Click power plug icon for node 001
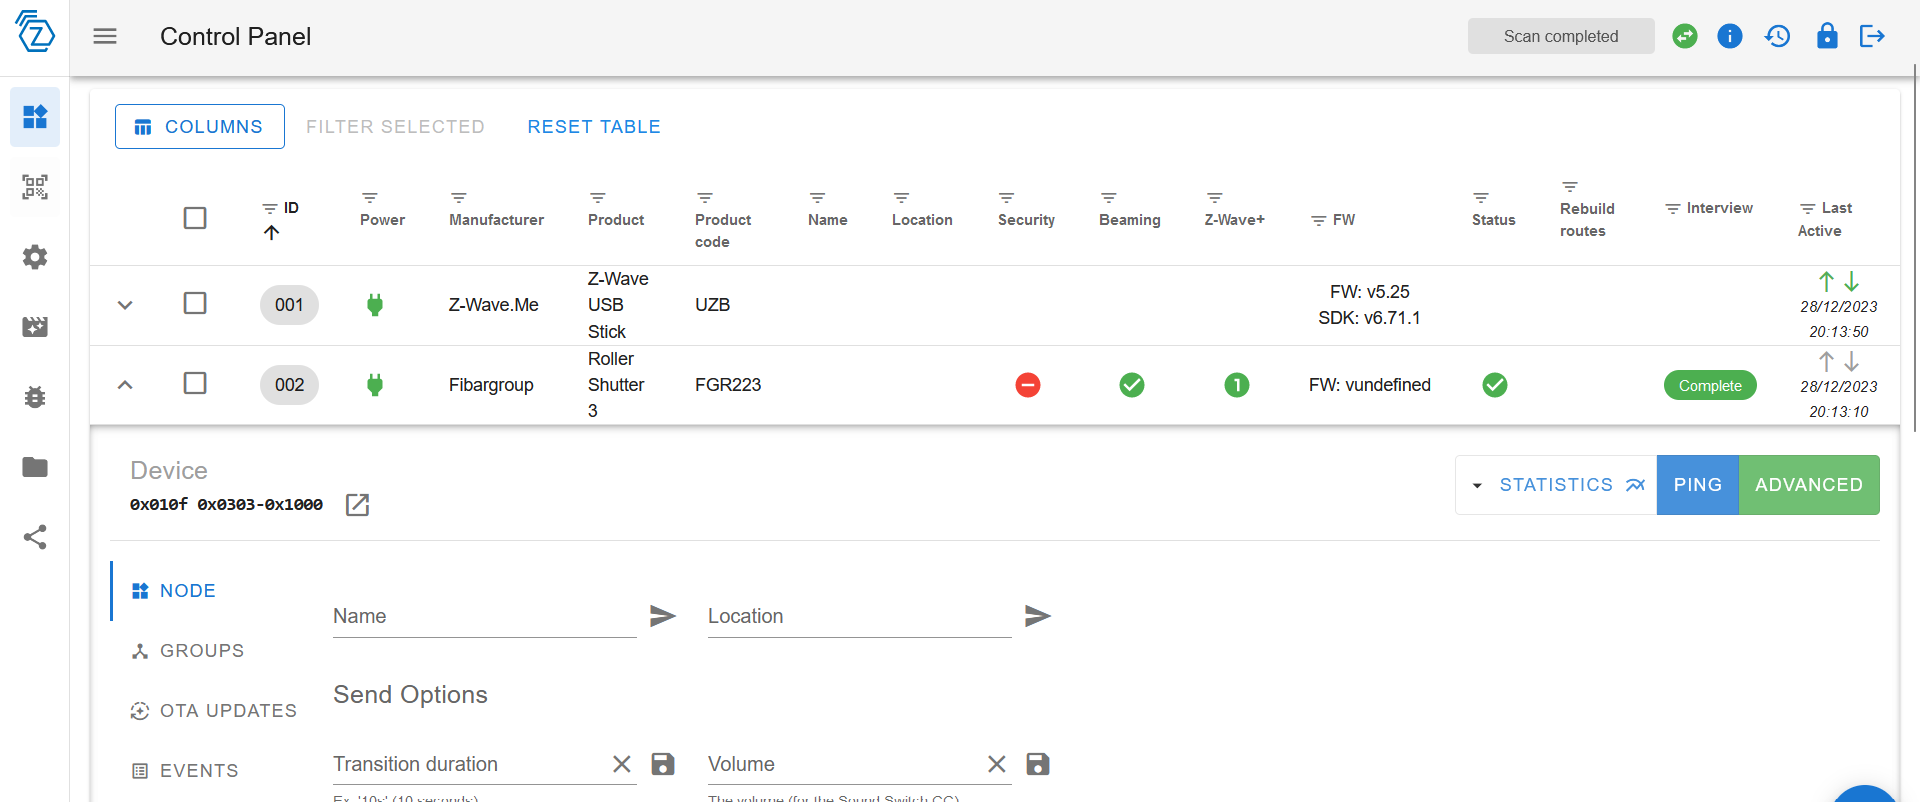 pyautogui.click(x=375, y=305)
